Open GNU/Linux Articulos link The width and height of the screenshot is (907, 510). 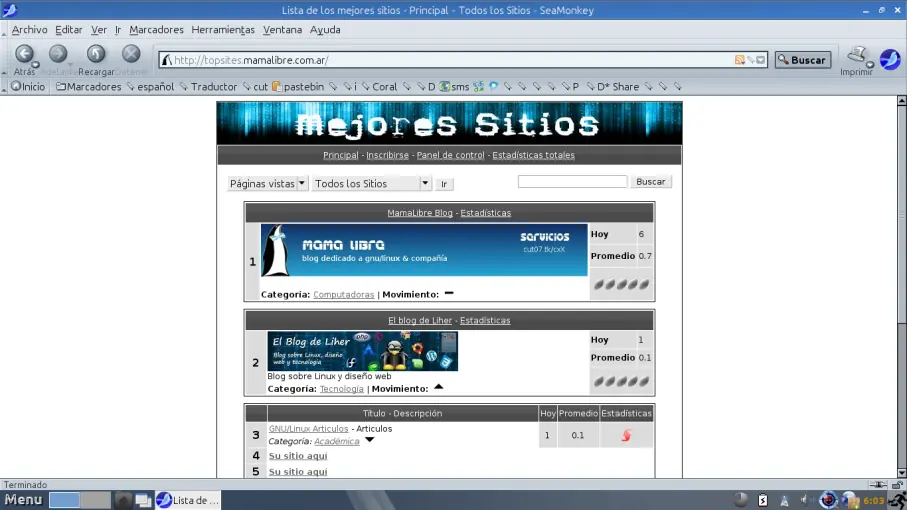[308, 429]
